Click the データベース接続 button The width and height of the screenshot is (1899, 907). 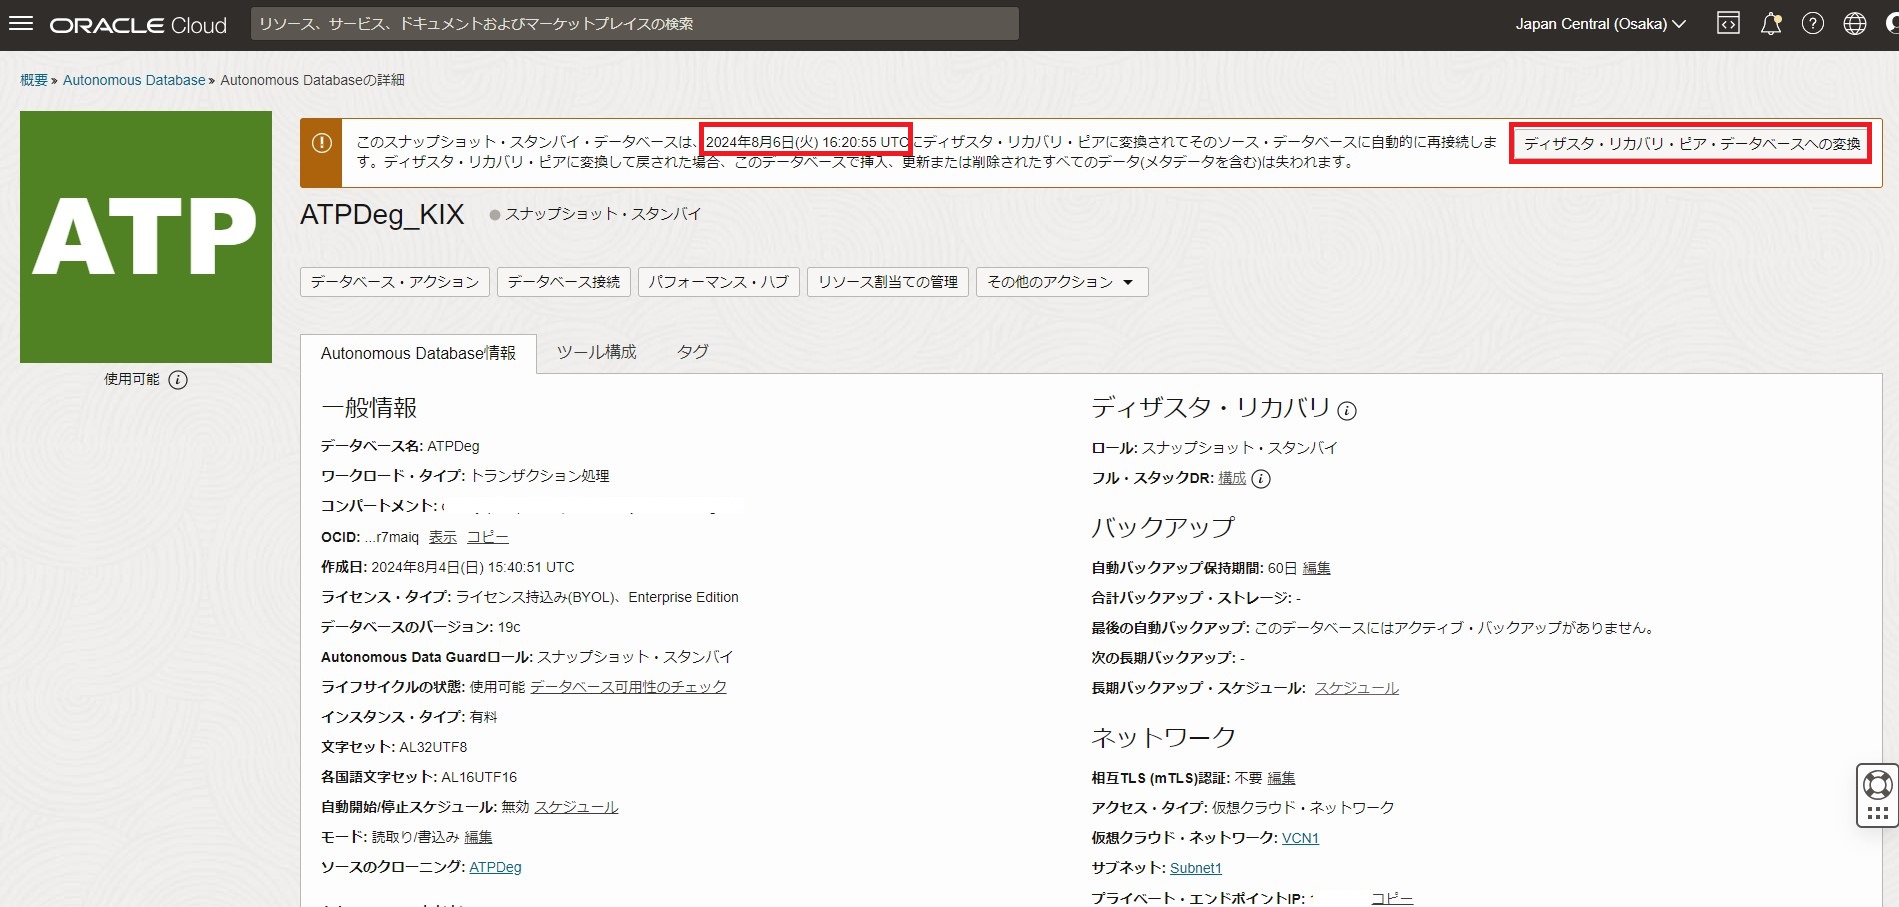point(563,282)
